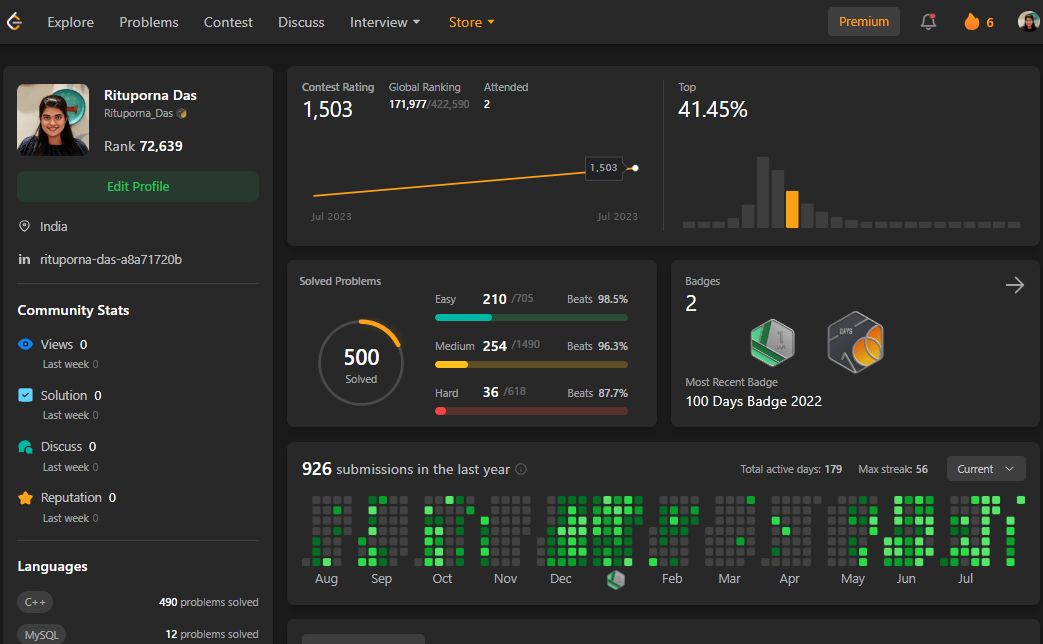Click the Hard solved progress bar

(x=531, y=411)
